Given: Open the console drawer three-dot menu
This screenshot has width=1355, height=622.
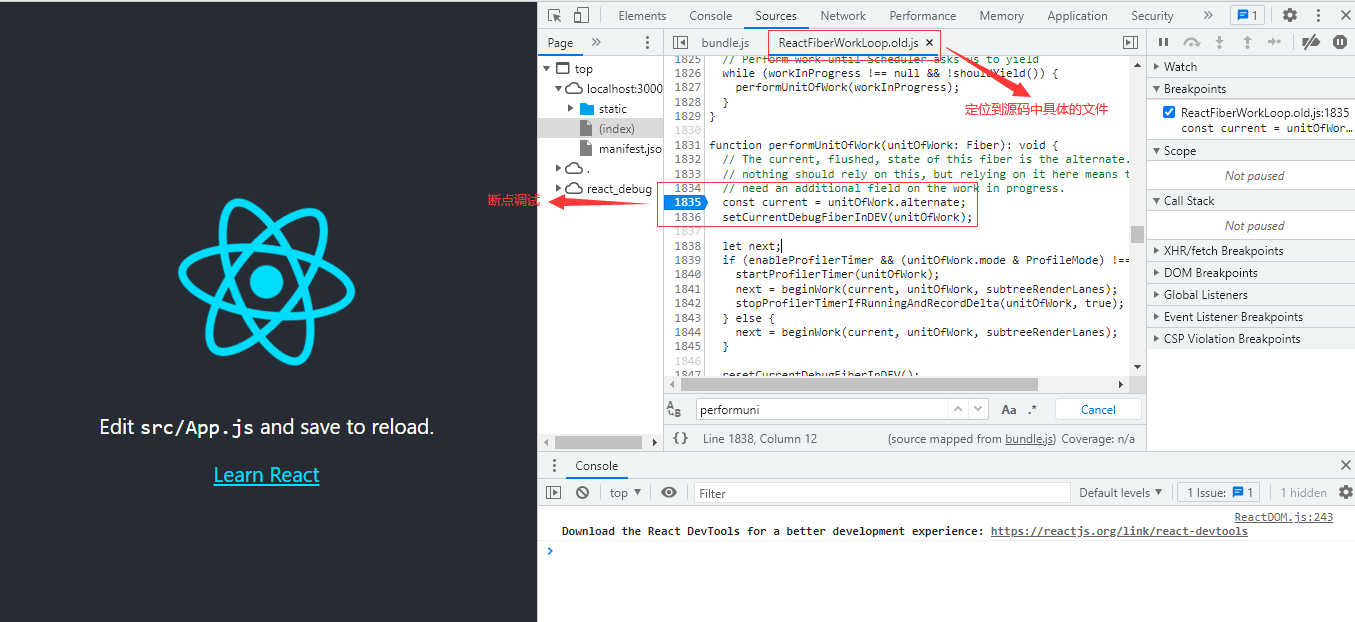Looking at the screenshot, I should [x=555, y=465].
